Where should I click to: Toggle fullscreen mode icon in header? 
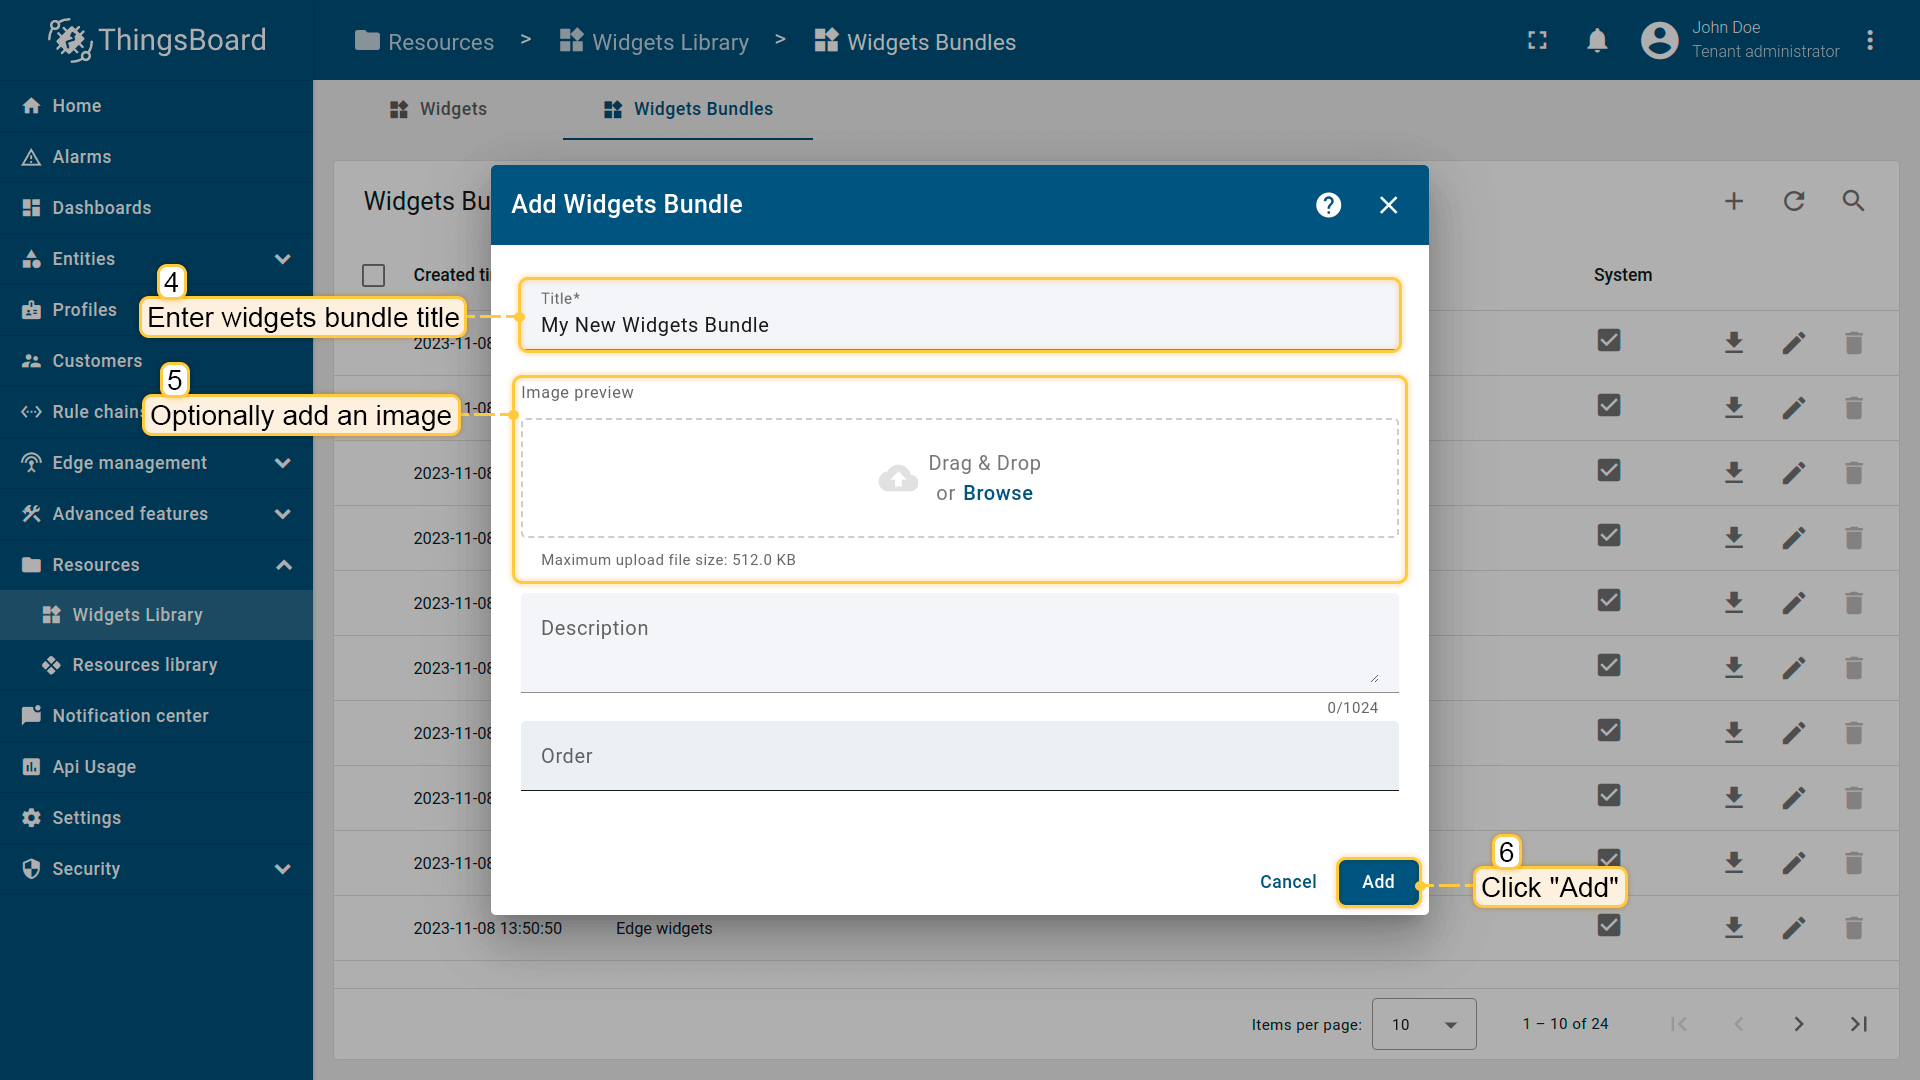pyautogui.click(x=1537, y=40)
